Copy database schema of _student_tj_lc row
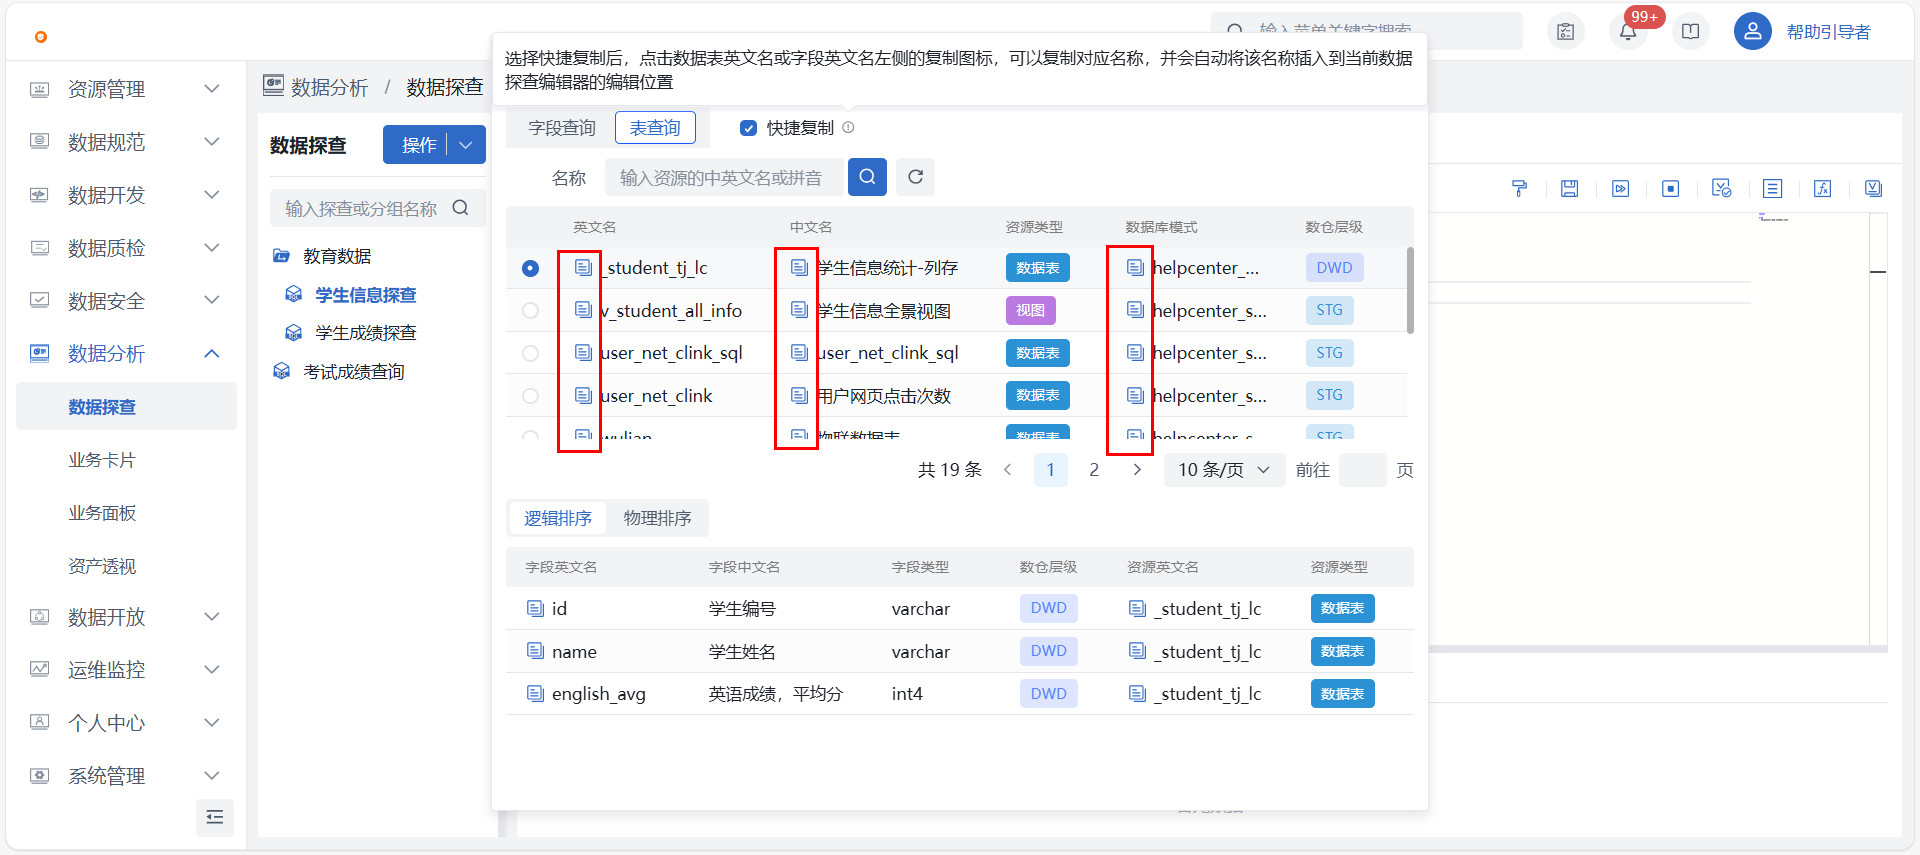This screenshot has height=855, width=1920. pos(1135,268)
